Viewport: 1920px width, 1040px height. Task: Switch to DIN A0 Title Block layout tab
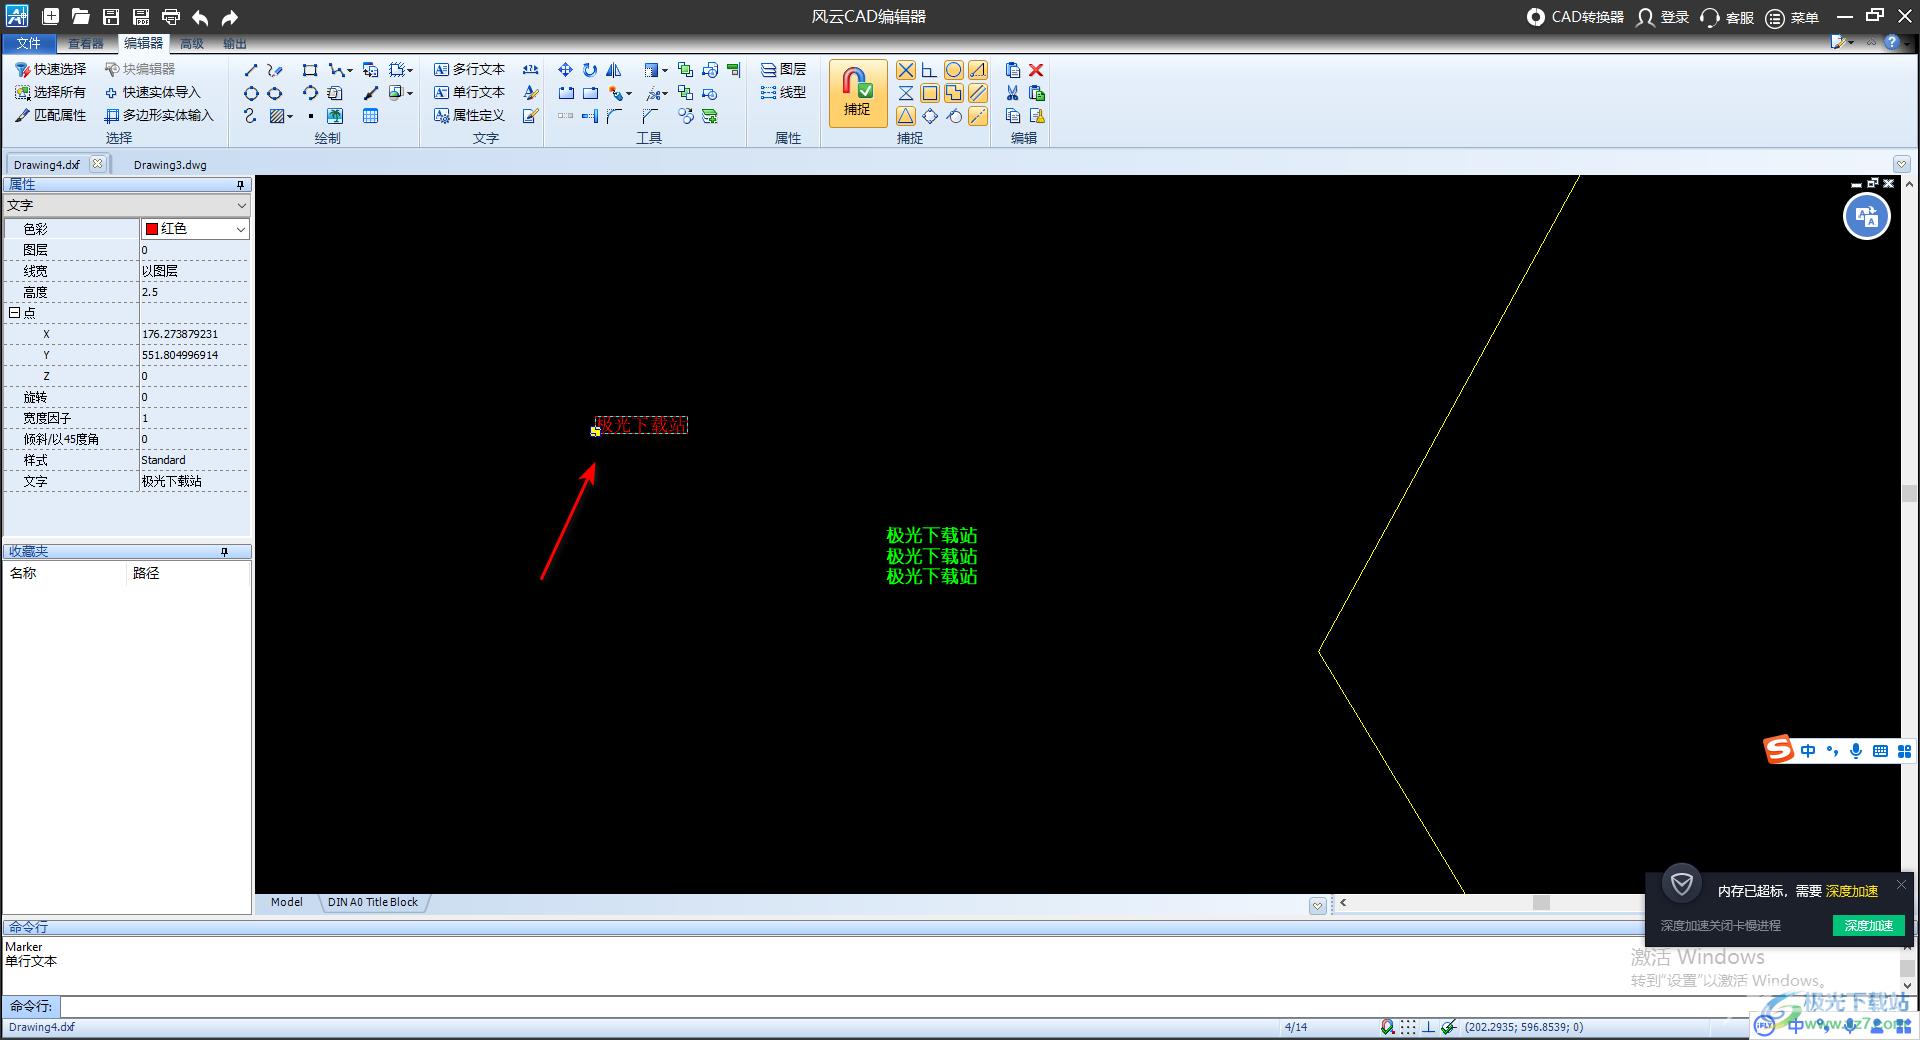[373, 902]
